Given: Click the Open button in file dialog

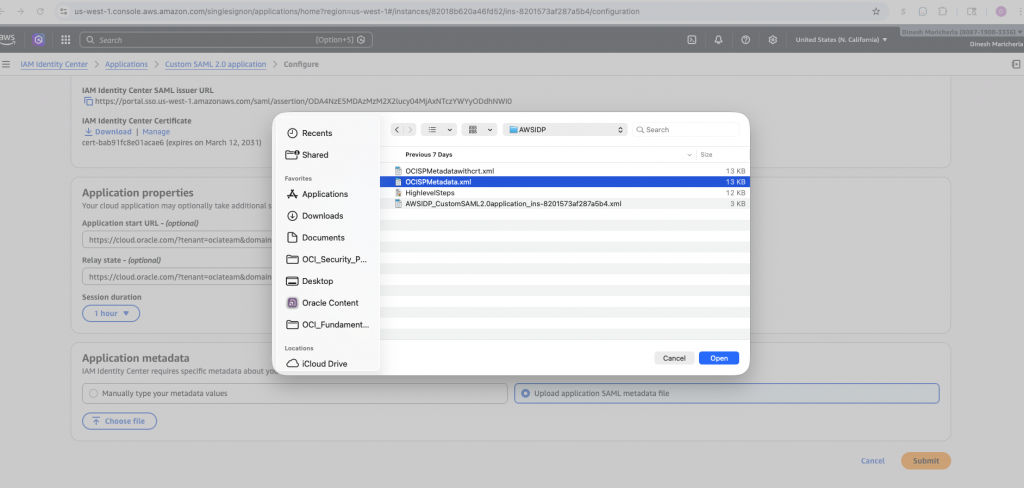Looking at the screenshot, I should point(719,358).
